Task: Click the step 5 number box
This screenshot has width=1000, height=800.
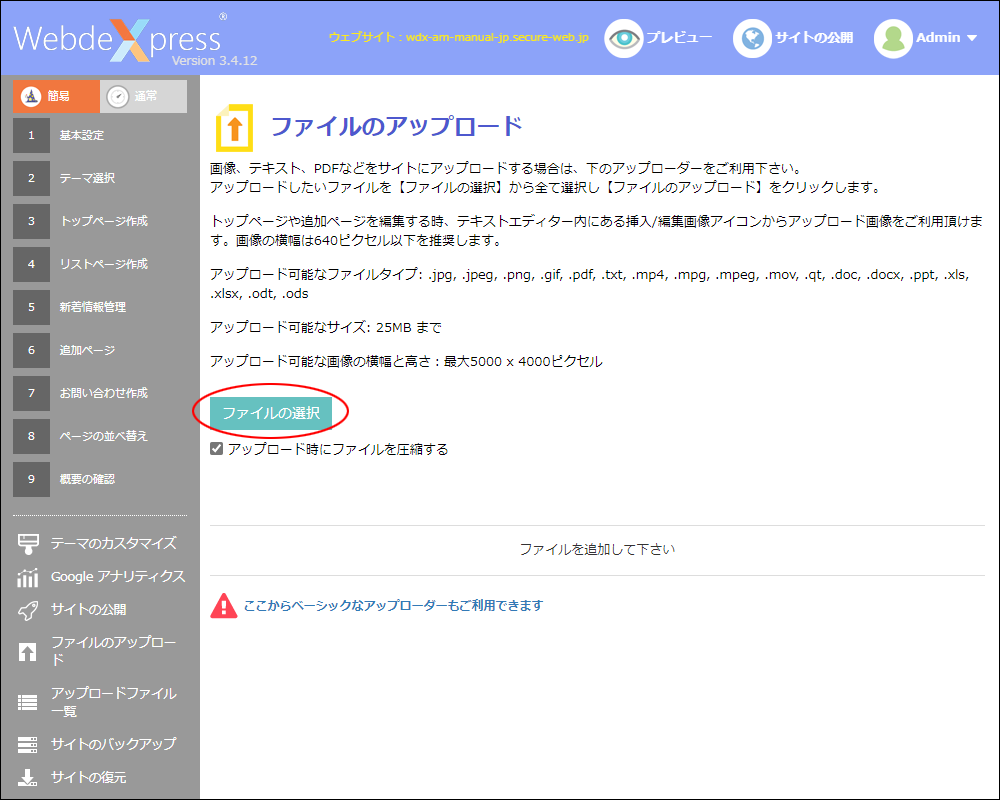Action: 31,307
